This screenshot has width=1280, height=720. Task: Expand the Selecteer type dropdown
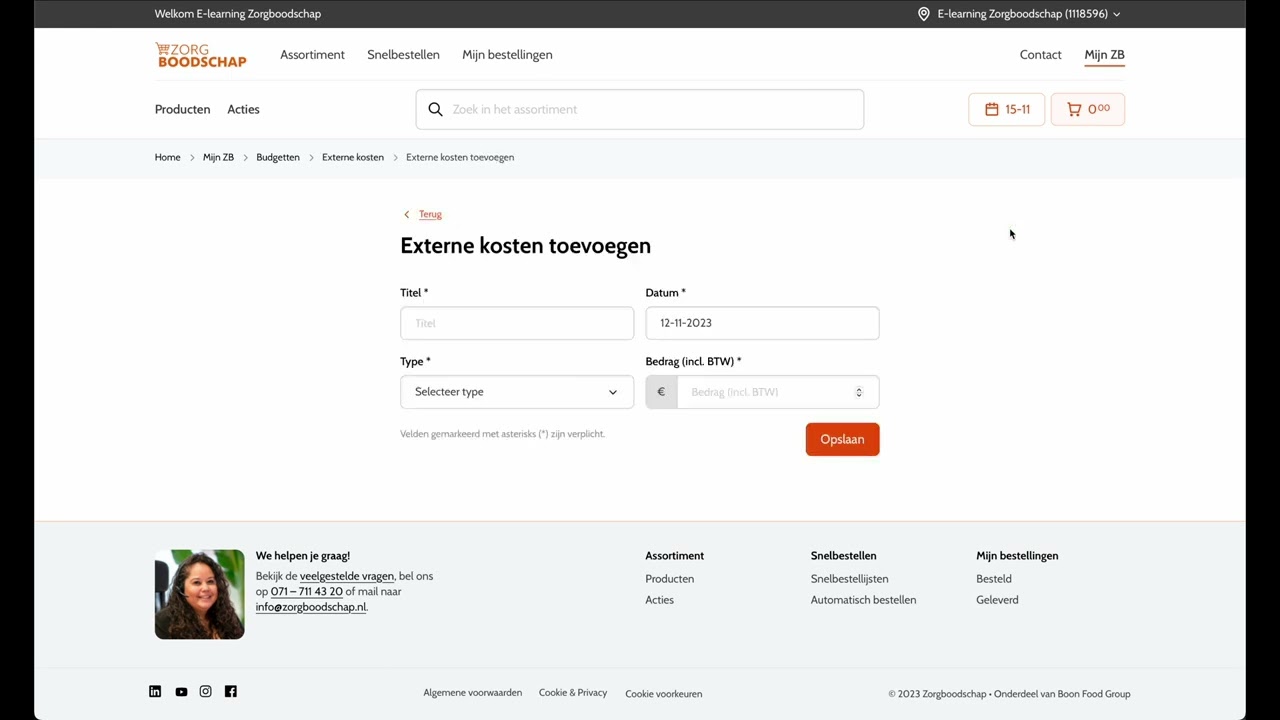(517, 392)
